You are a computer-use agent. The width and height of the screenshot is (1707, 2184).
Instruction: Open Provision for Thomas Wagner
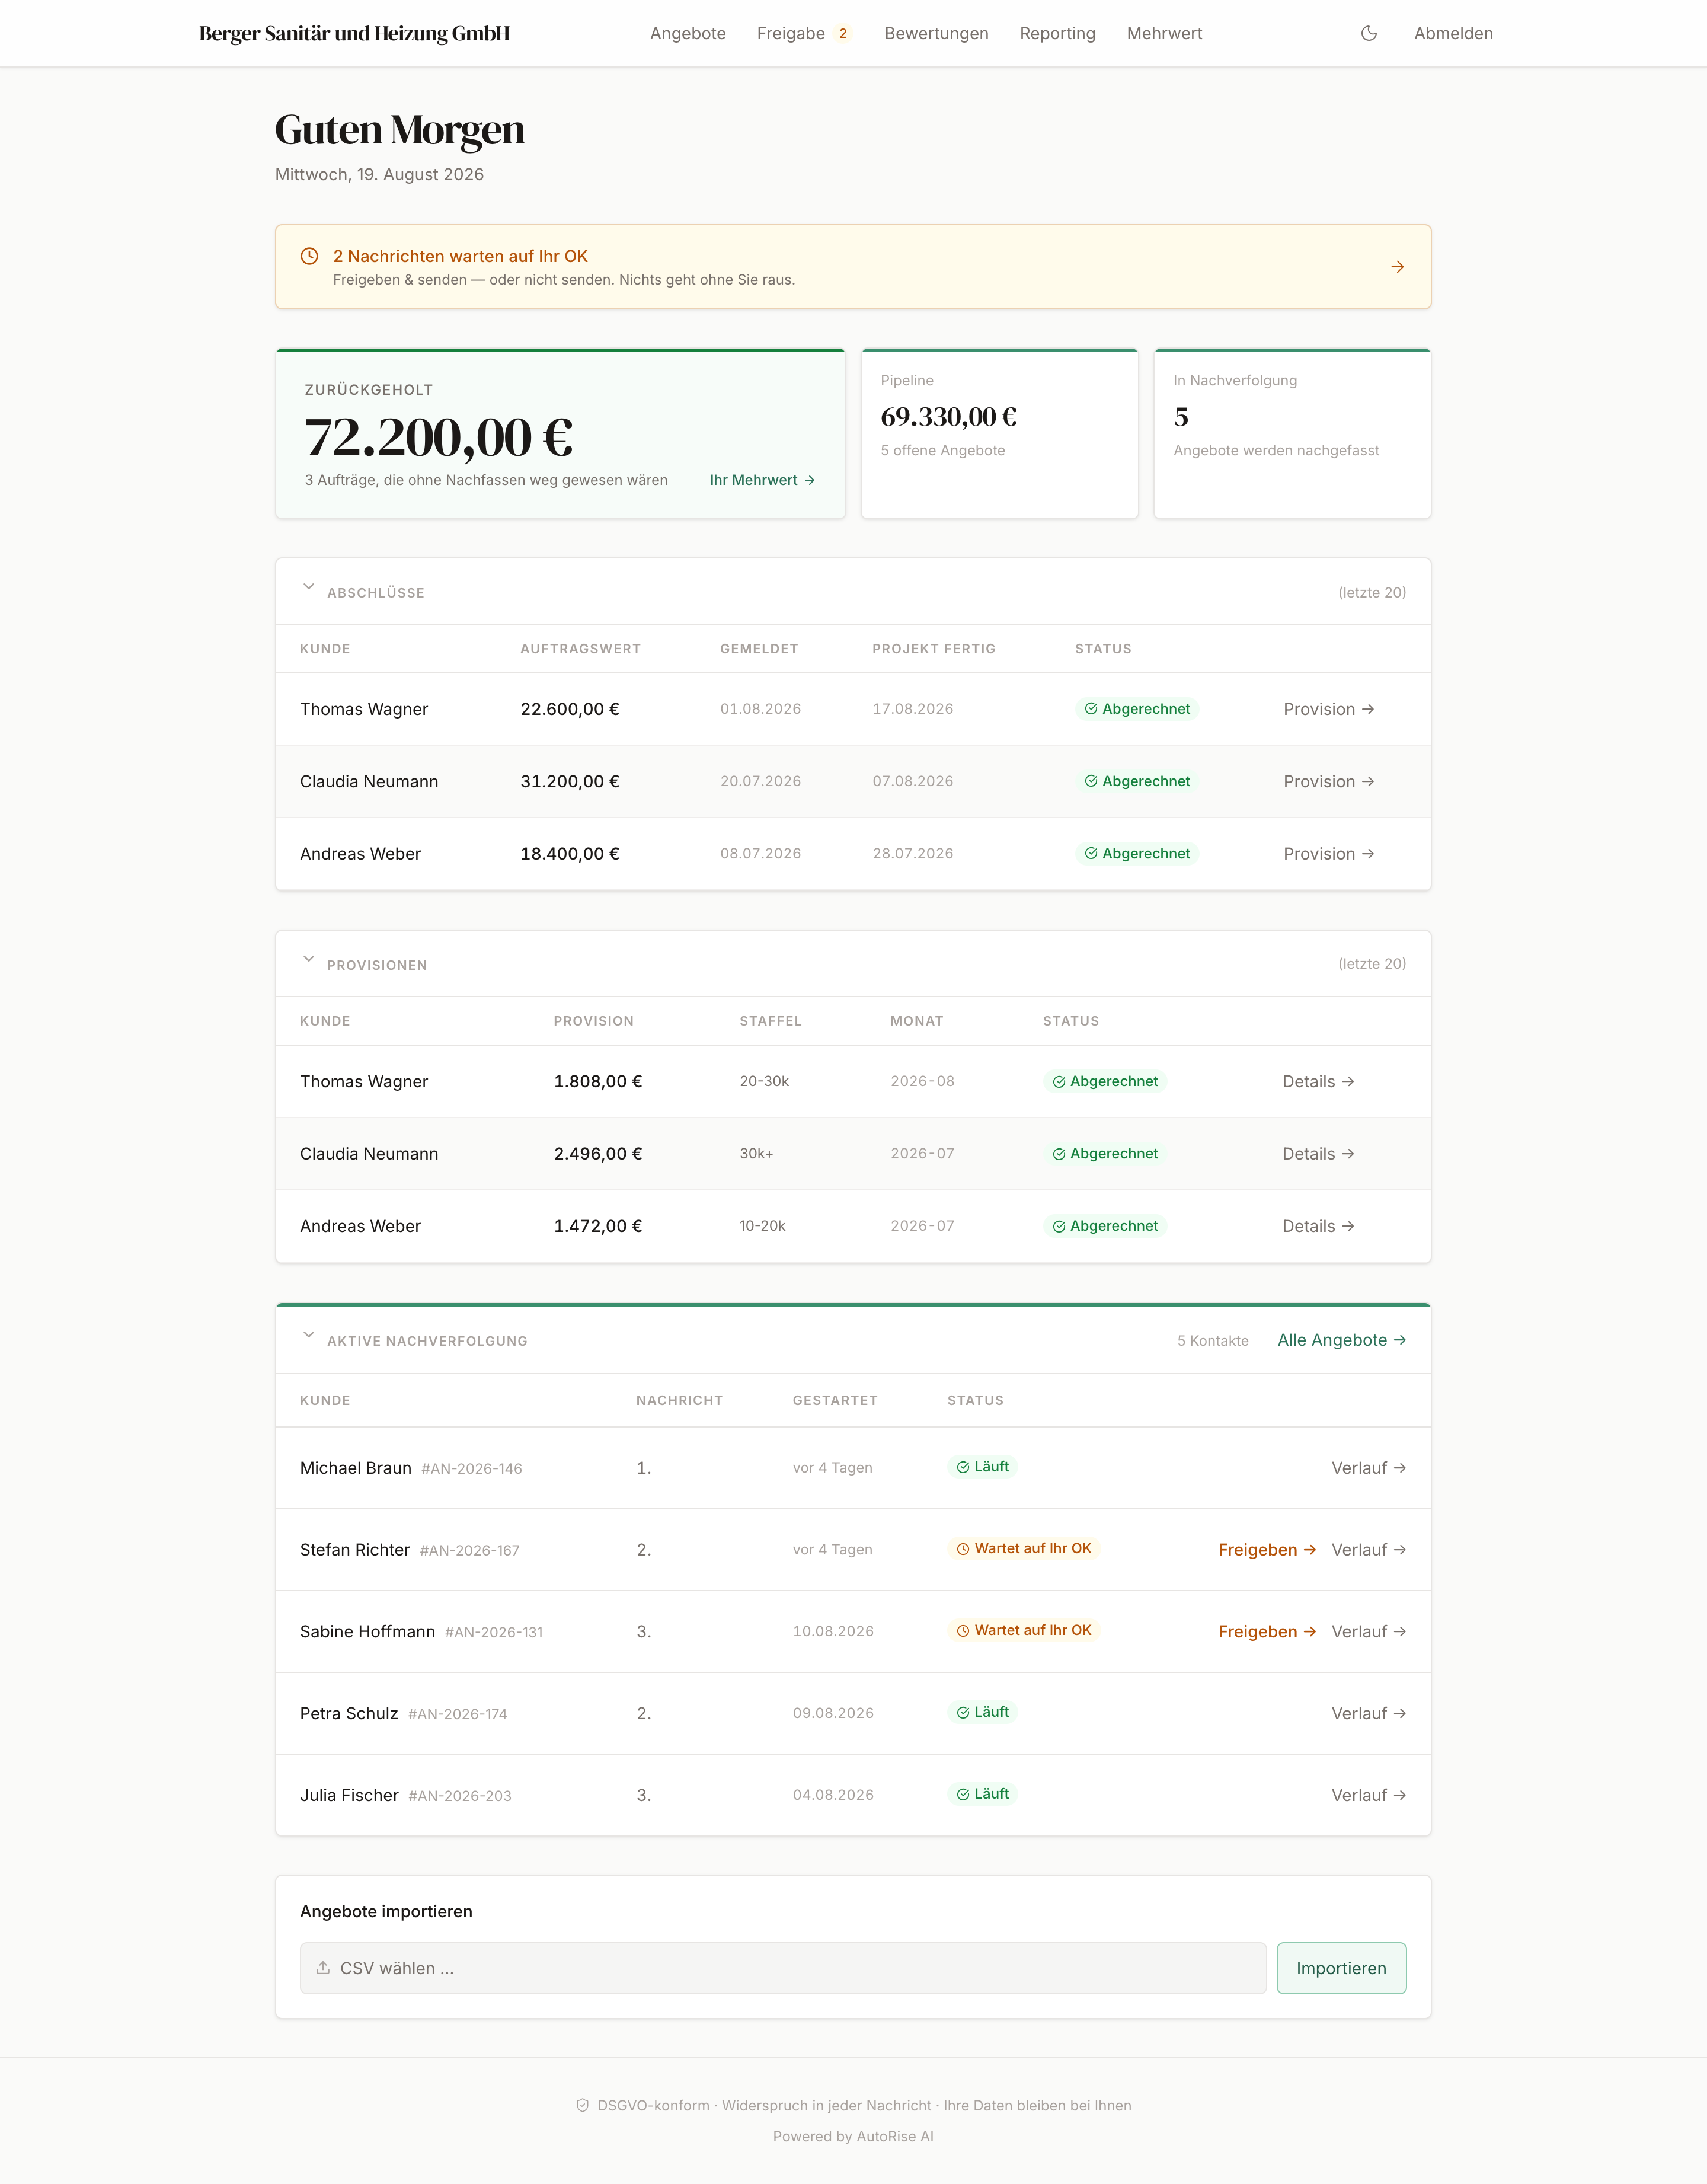tap(1328, 709)
